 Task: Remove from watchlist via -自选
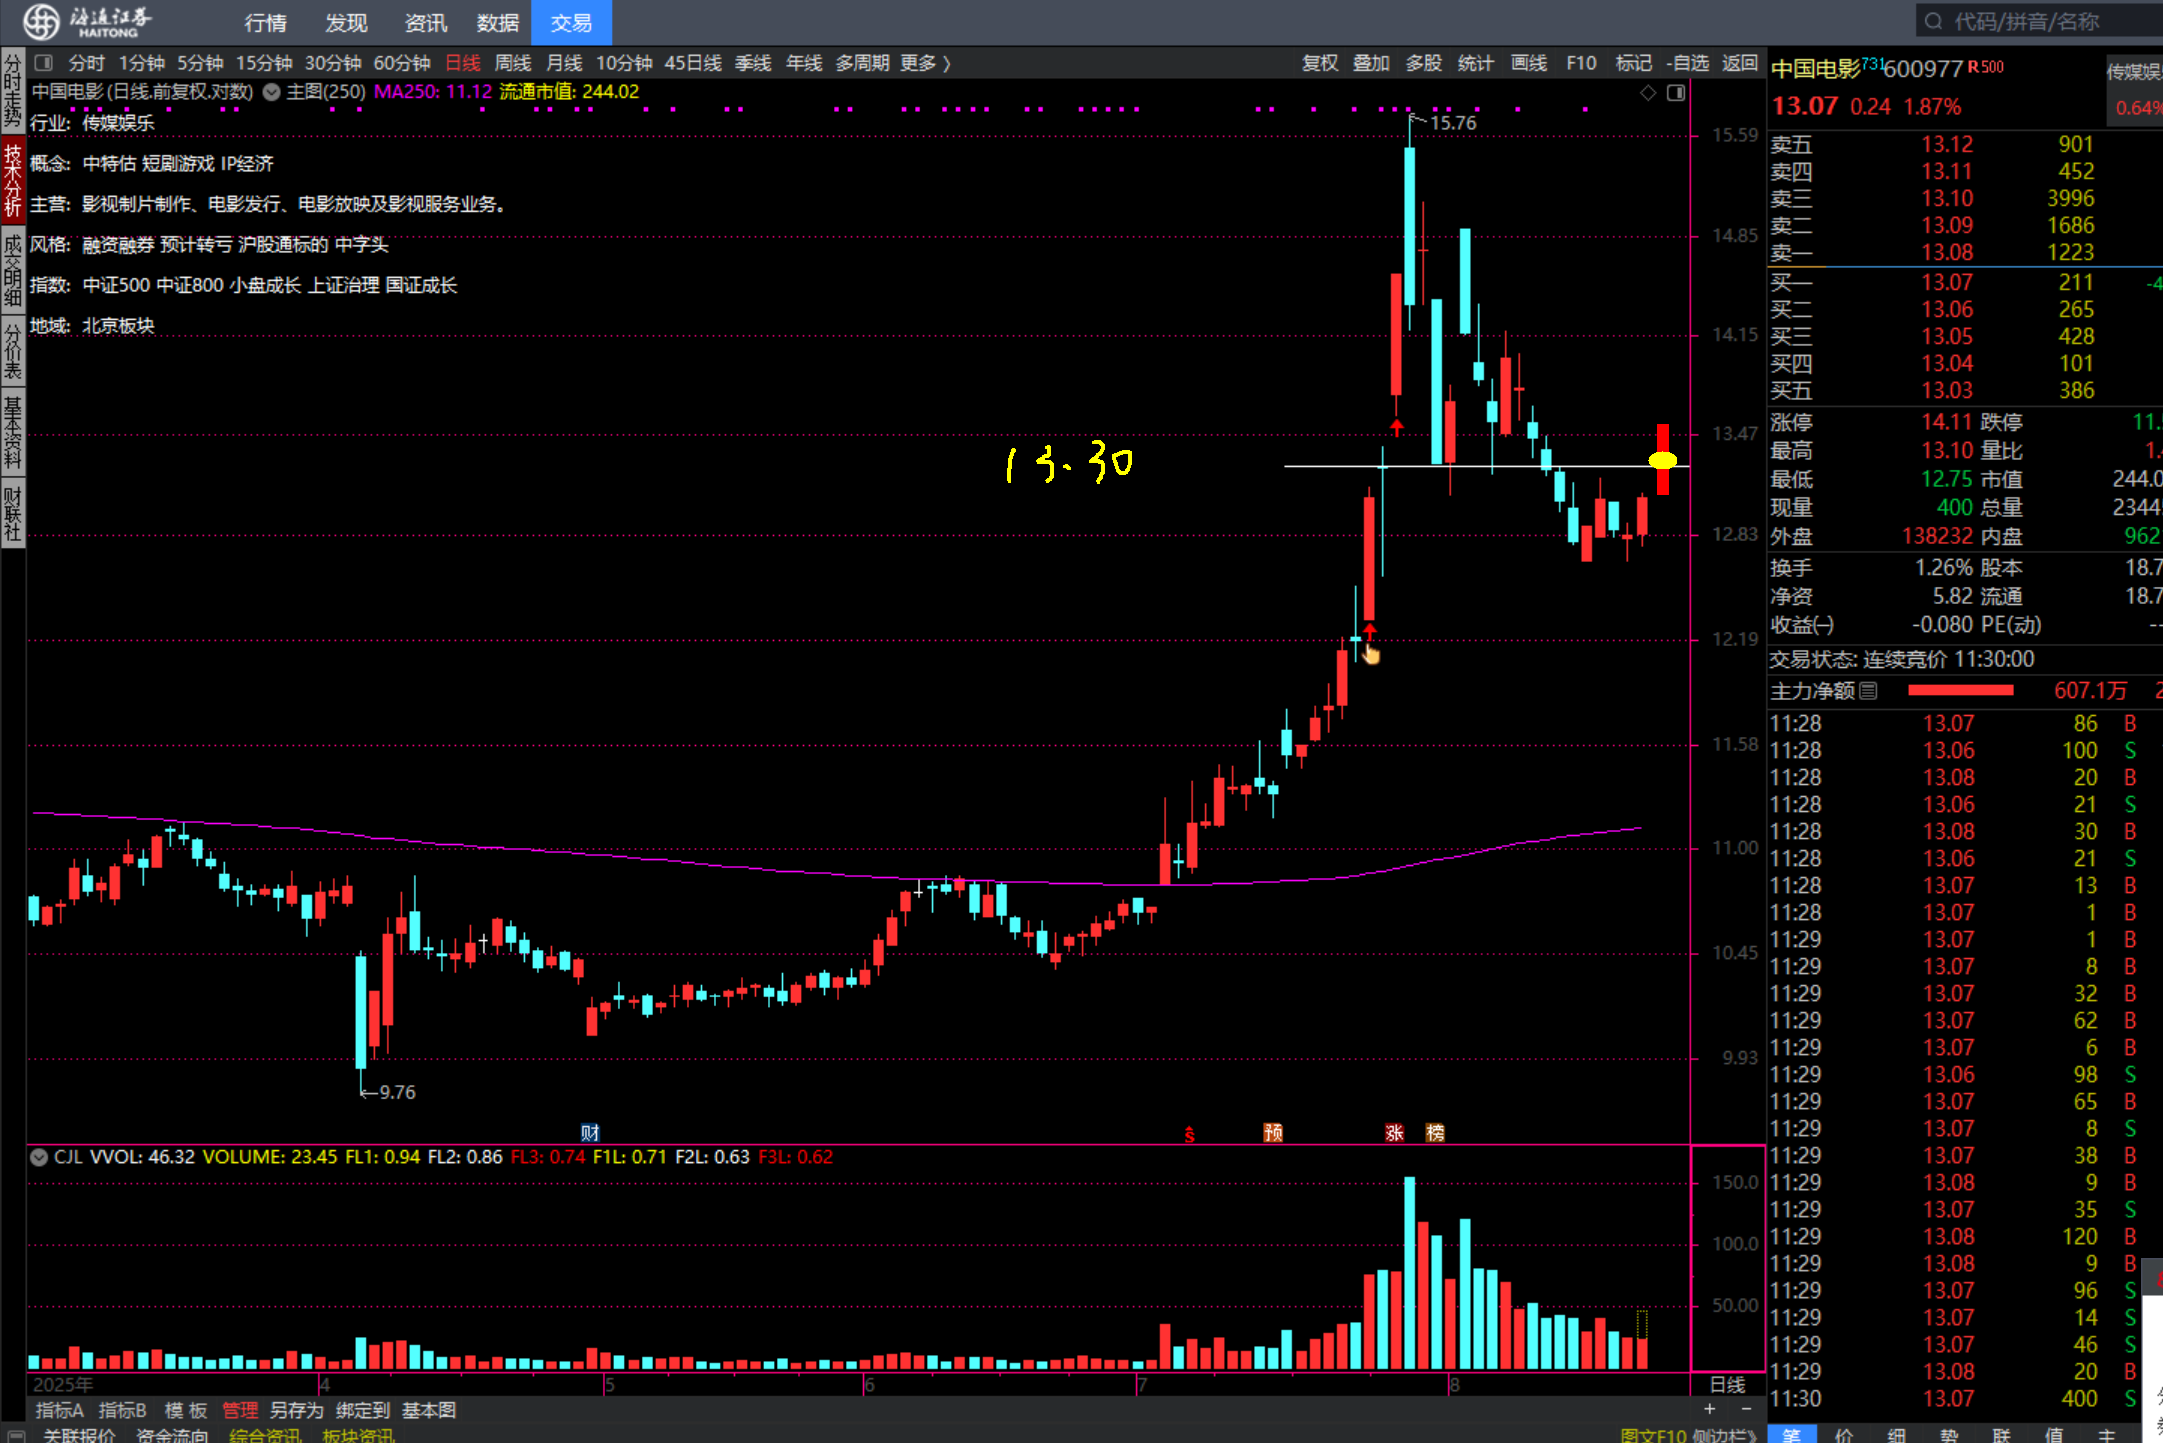point(1688,63)
